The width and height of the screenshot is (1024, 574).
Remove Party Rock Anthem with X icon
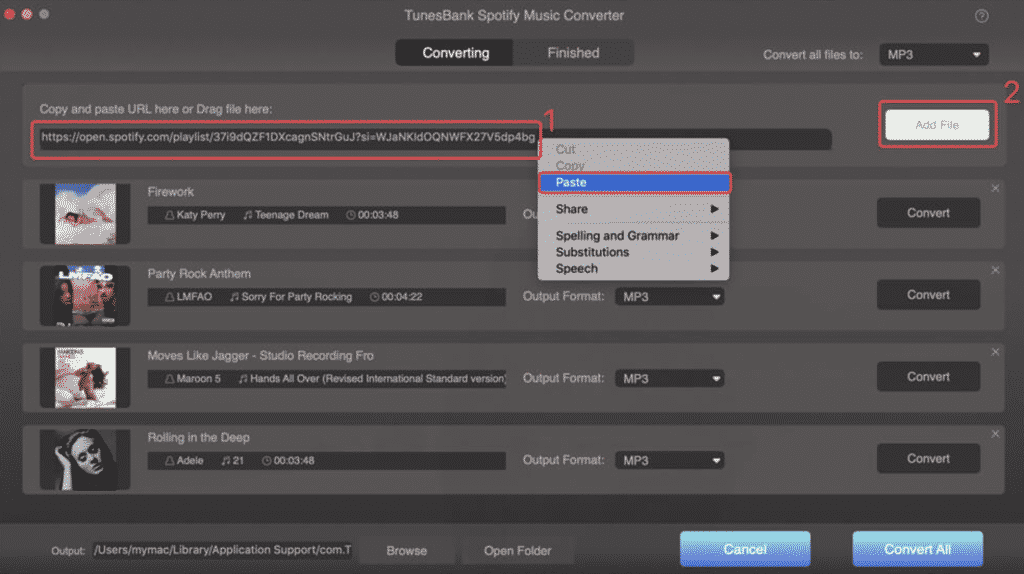tap(995, 270)
